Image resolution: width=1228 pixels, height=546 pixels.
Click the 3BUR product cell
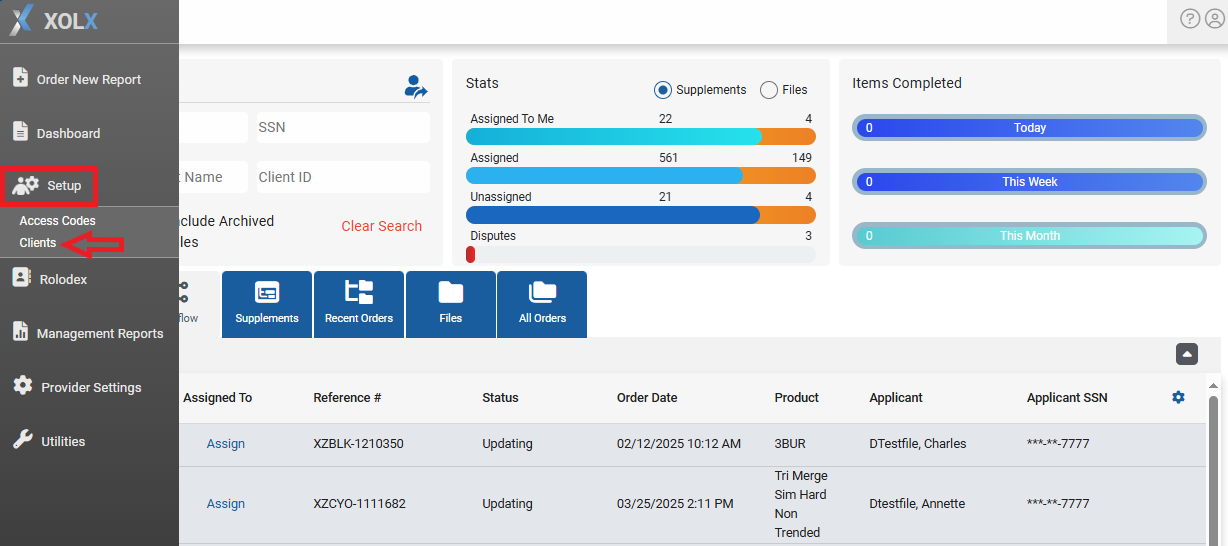click(x=792, y=444)
